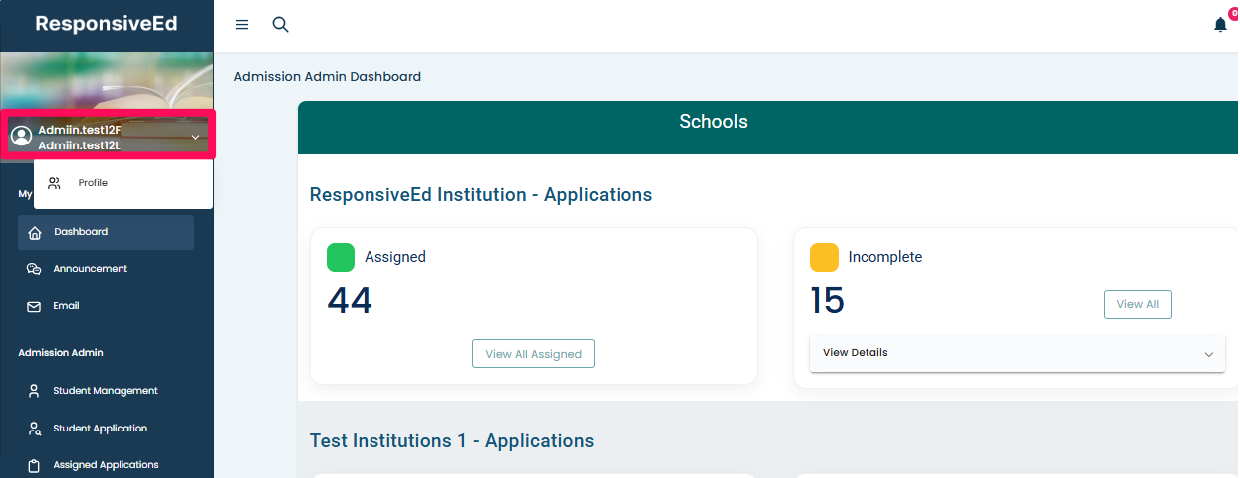The height and width of the screenshot is (478, 1240).
Task: Select Profile from the user menu
Action: pos(93,183)
